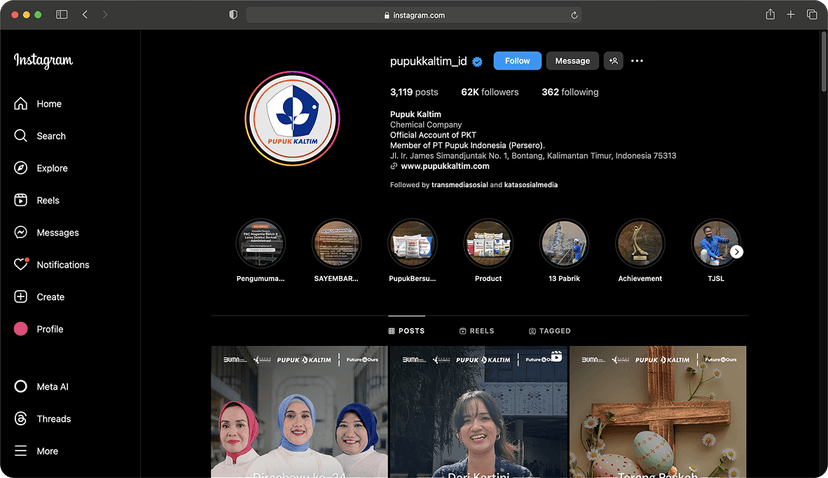Open the PupukBersu... story highlight
The width and height of the screenshot is (828, 478).
pyautogui.click(x=412, y=244)
